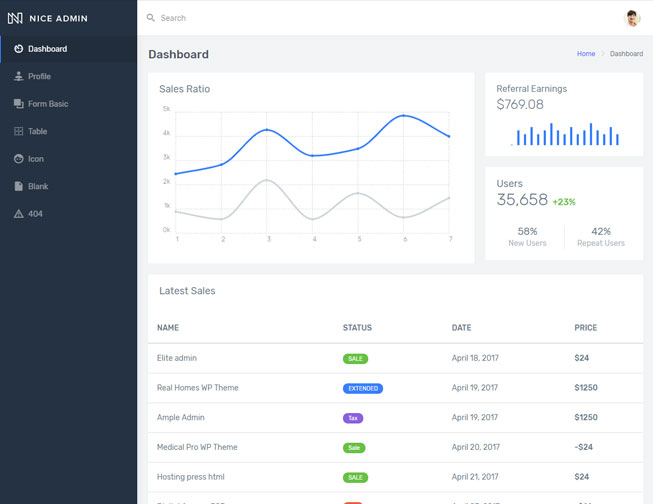Click the Nice Admin logo icon
This screenshot has height=504, width=653.
(15, 18)
